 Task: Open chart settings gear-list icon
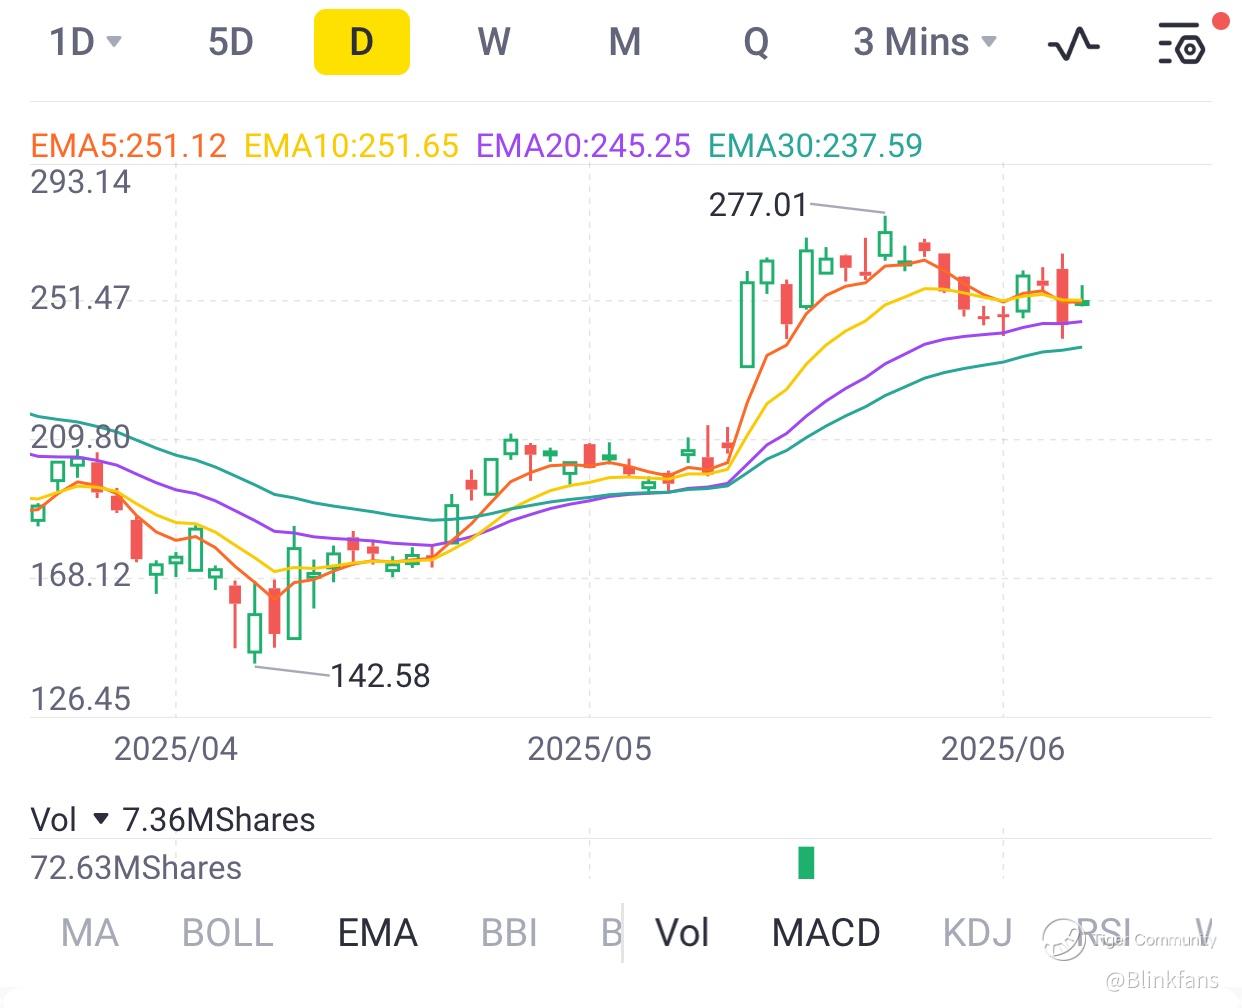pyautogui.click(x=1181, y=43)
